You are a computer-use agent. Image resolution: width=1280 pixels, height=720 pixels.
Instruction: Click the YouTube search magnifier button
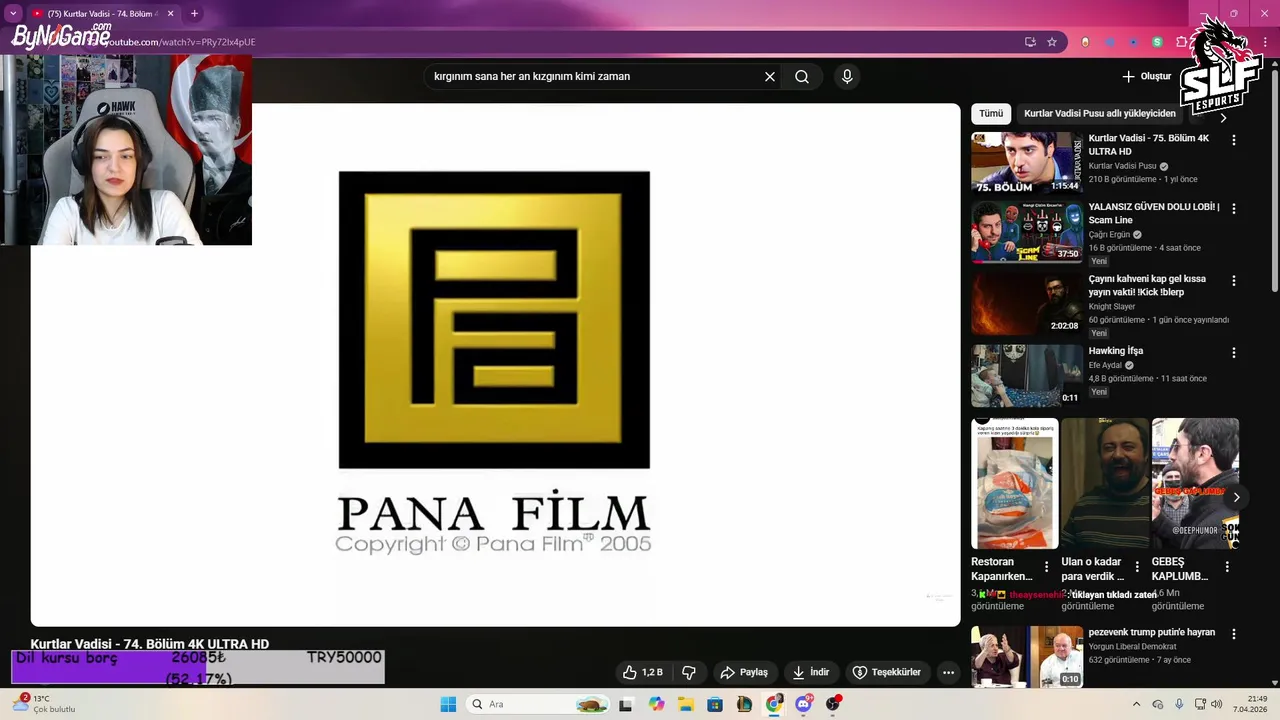(x=802, y=76)
